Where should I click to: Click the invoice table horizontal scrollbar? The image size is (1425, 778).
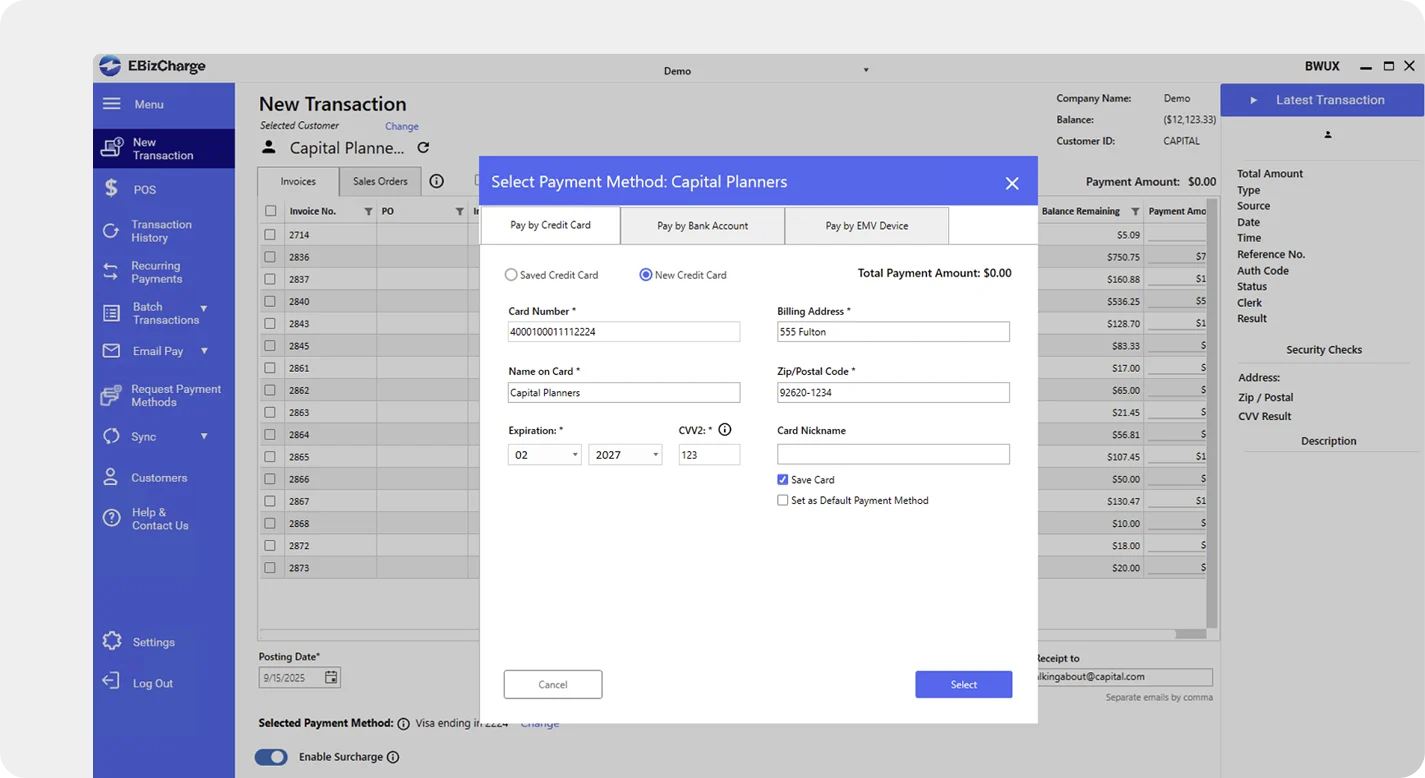(x=1190, y=634)
